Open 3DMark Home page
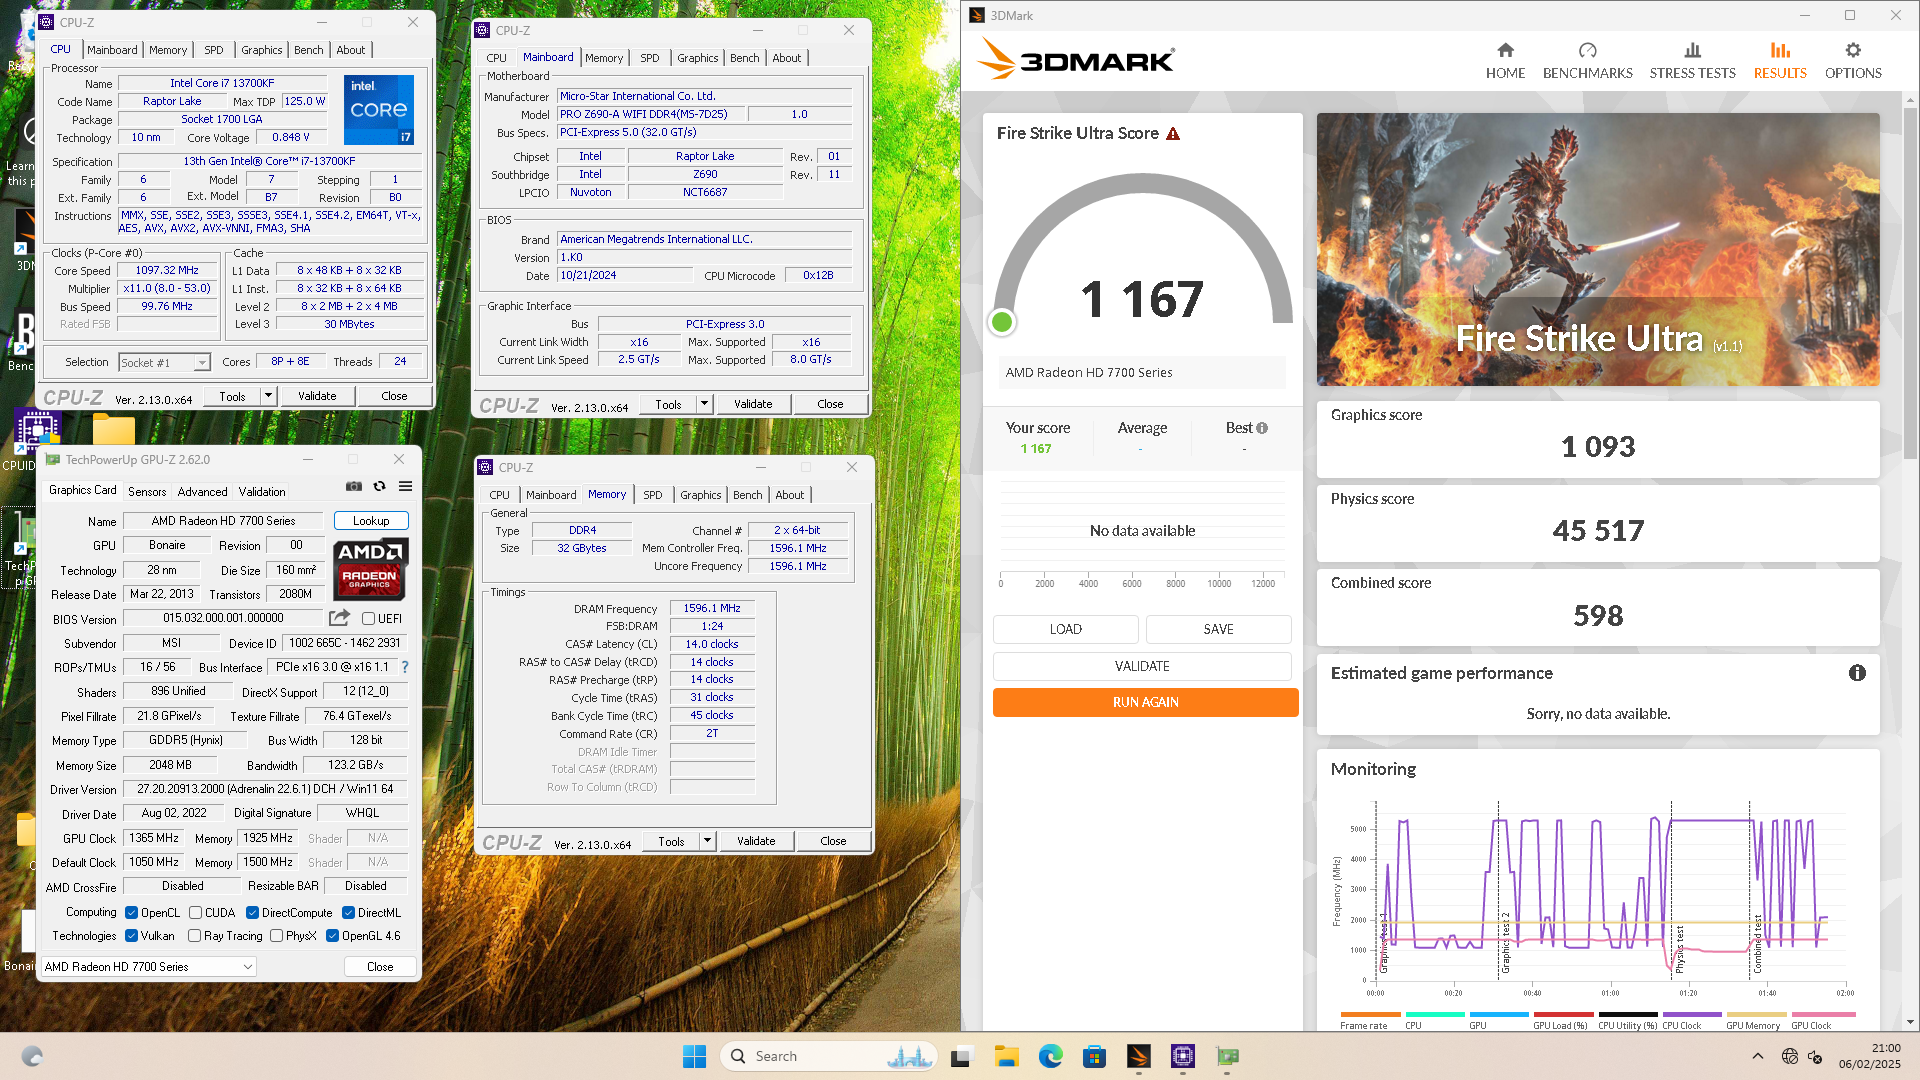 [1505, 60]
